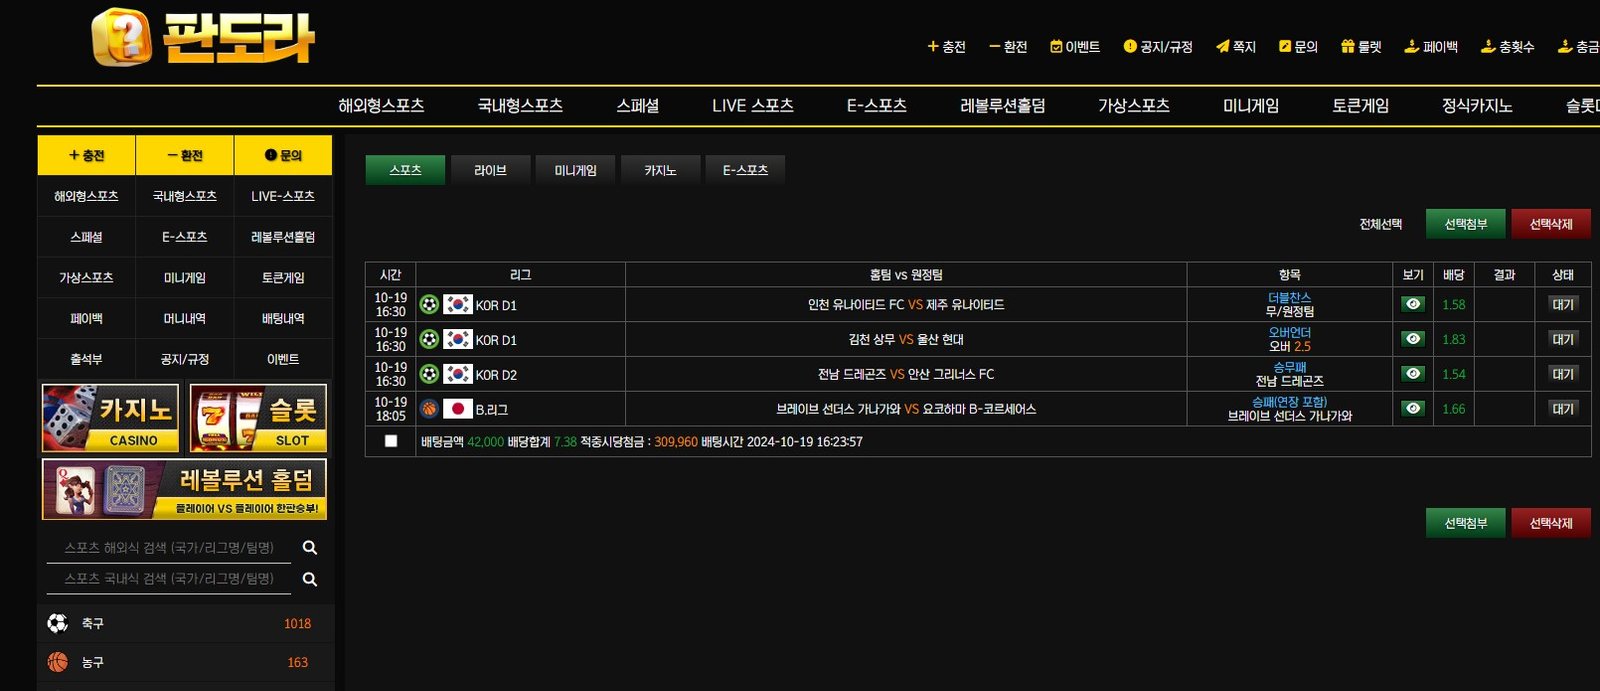
Task: Switch to the 미니게임 history tab
Action: 575,170
